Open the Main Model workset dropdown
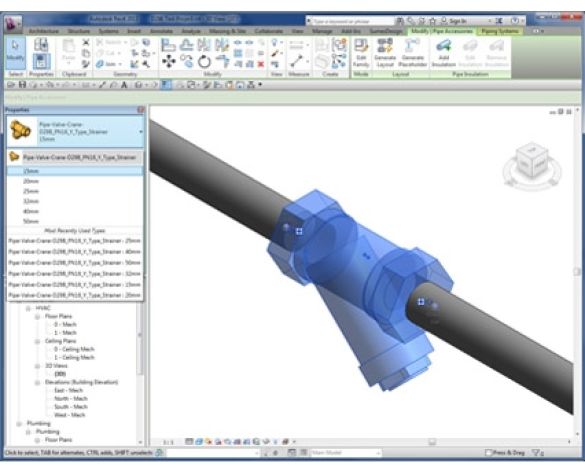The height and width of the screenshot is (471, 585). (344, 453)
